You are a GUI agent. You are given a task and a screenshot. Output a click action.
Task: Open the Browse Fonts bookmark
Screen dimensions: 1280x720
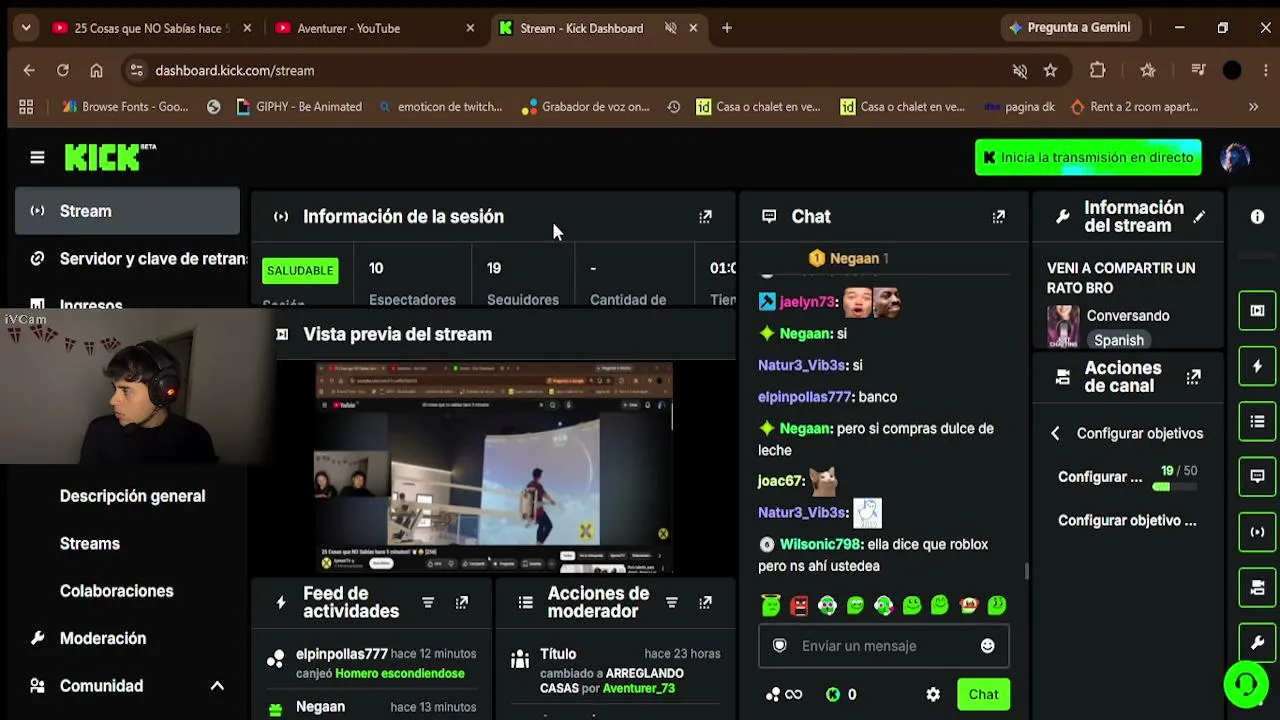coord(125,107)
